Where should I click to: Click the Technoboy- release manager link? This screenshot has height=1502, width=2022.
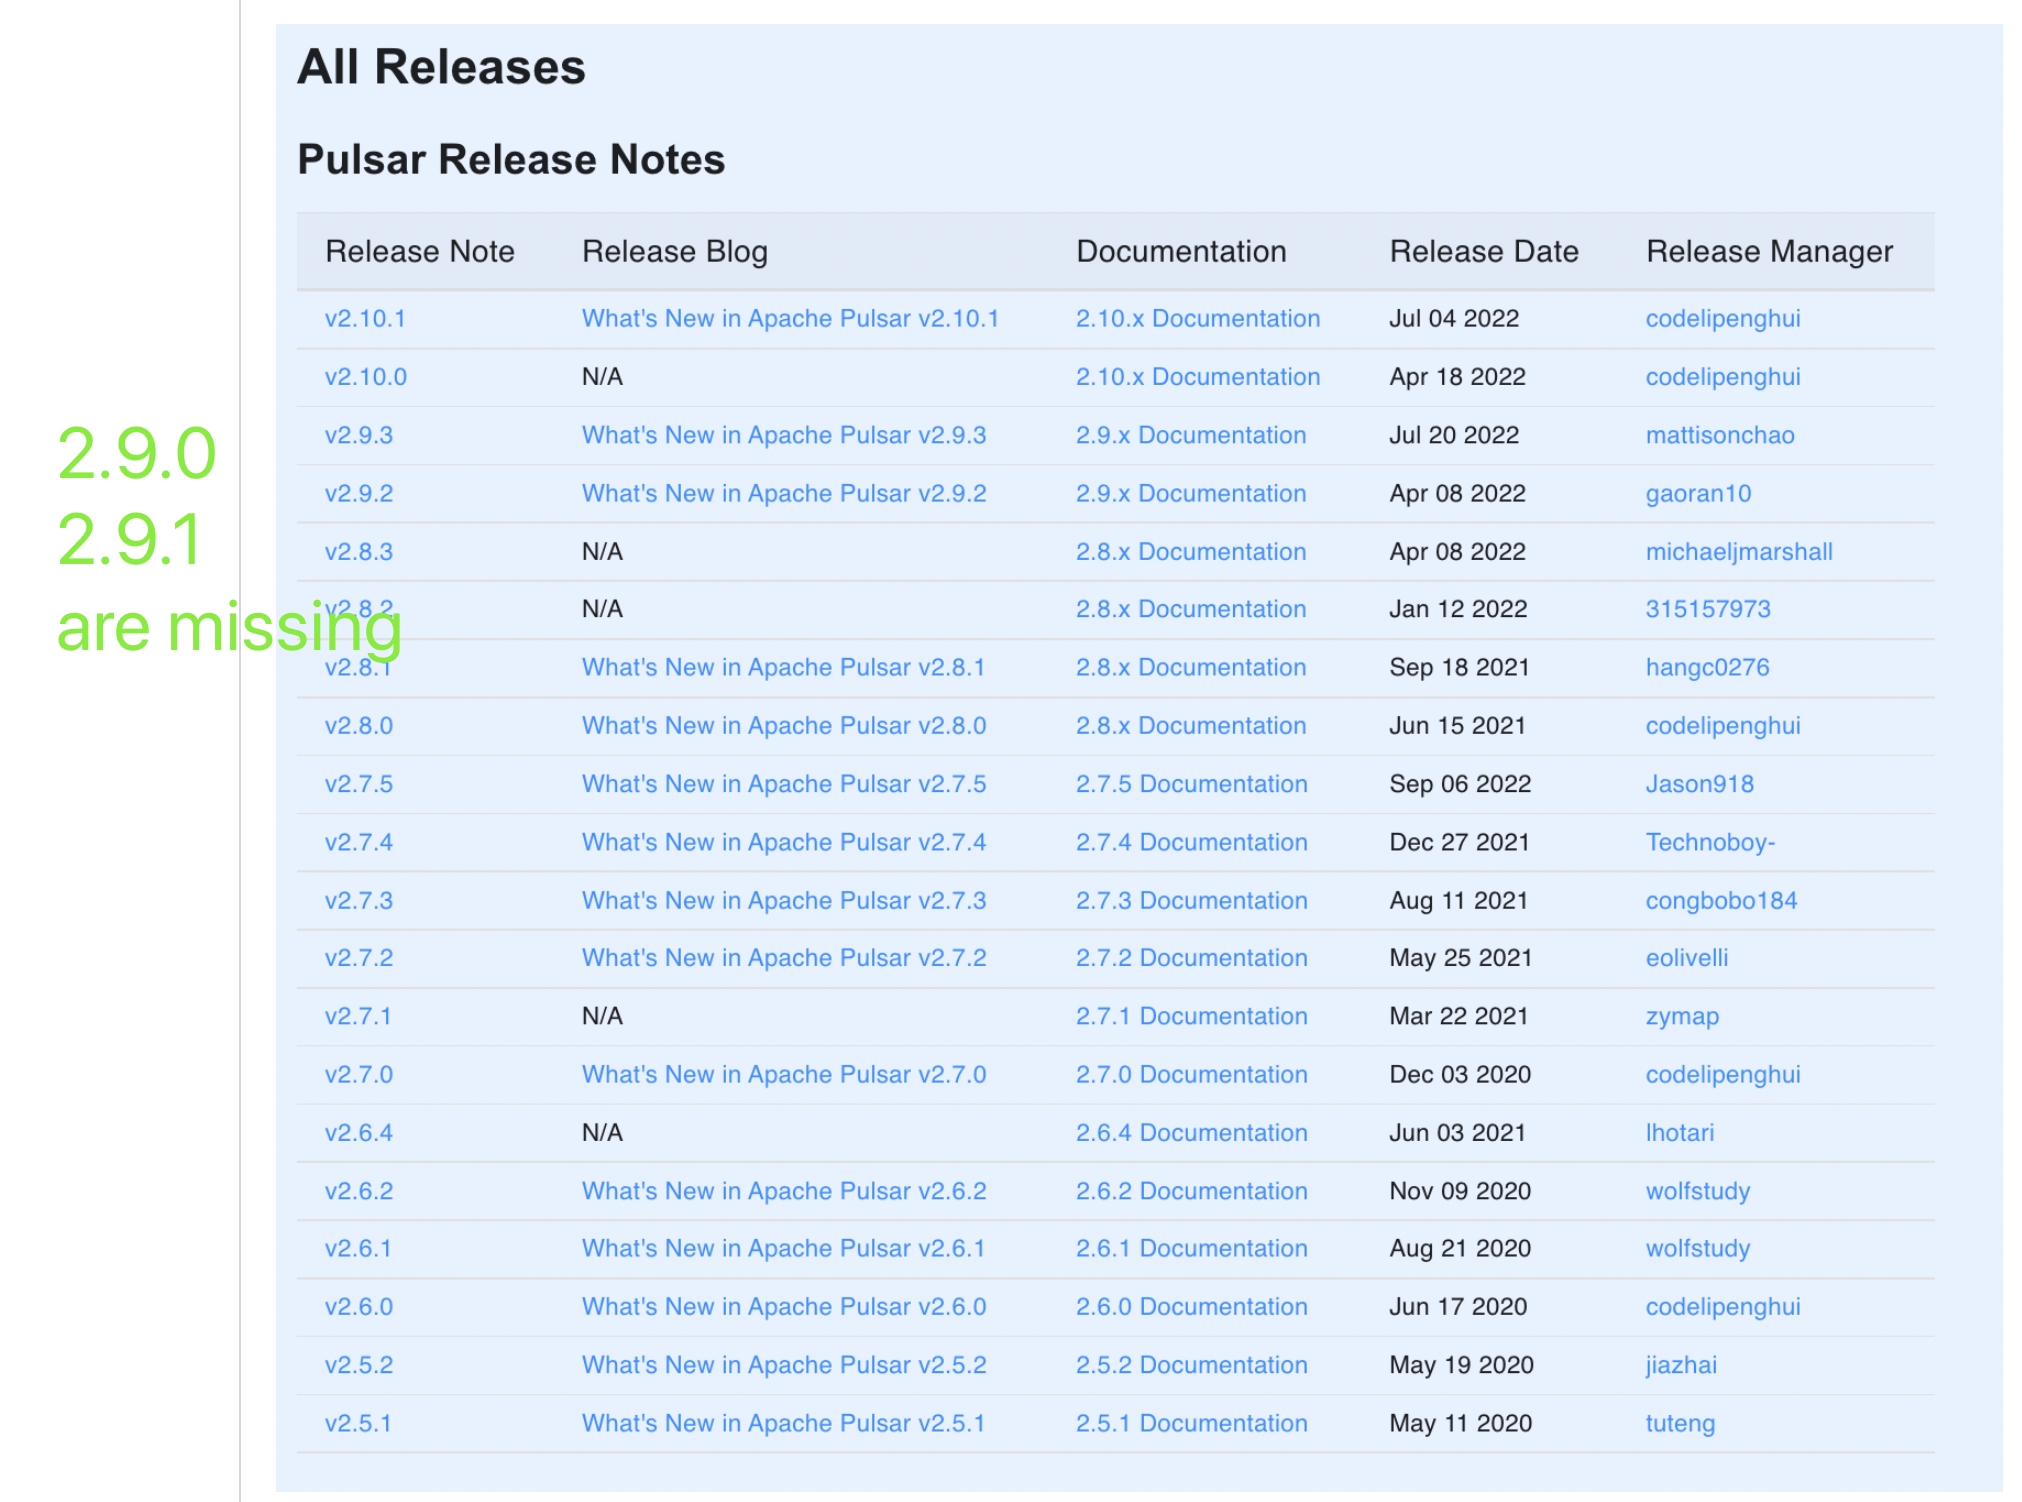click(x=1709, y=842)
